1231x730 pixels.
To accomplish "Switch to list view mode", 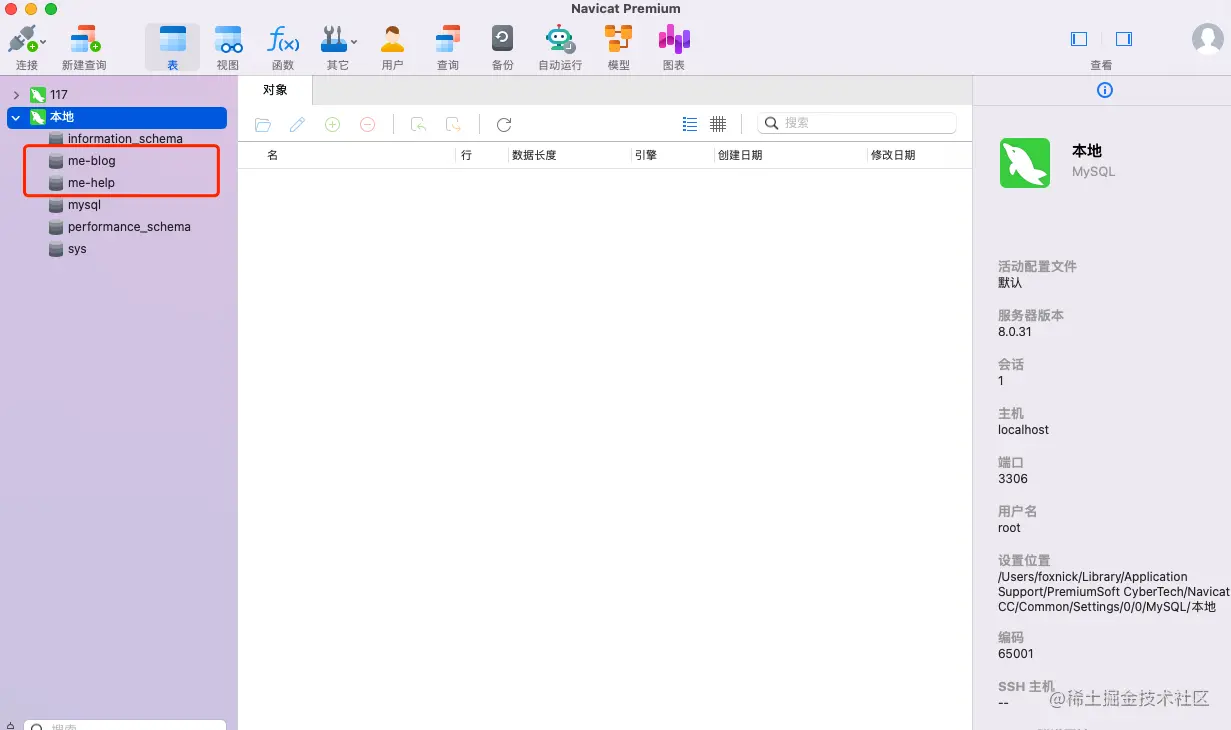I will (690, 124).
